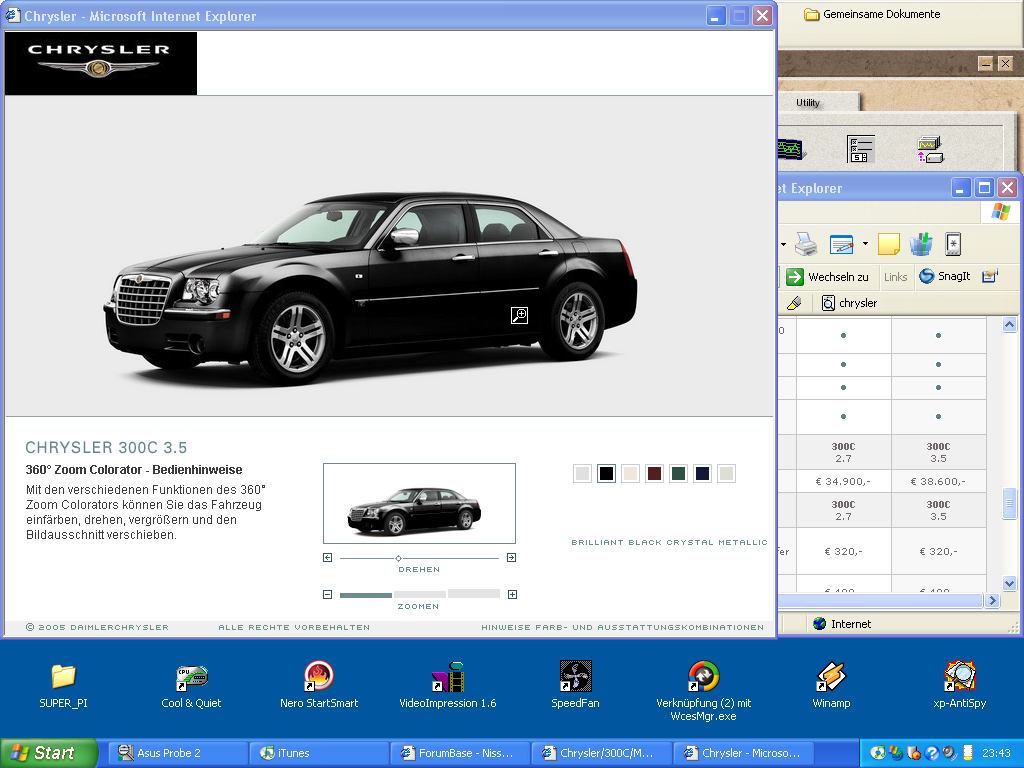Click the third segment of the Zoomen bar

point(474,594)
